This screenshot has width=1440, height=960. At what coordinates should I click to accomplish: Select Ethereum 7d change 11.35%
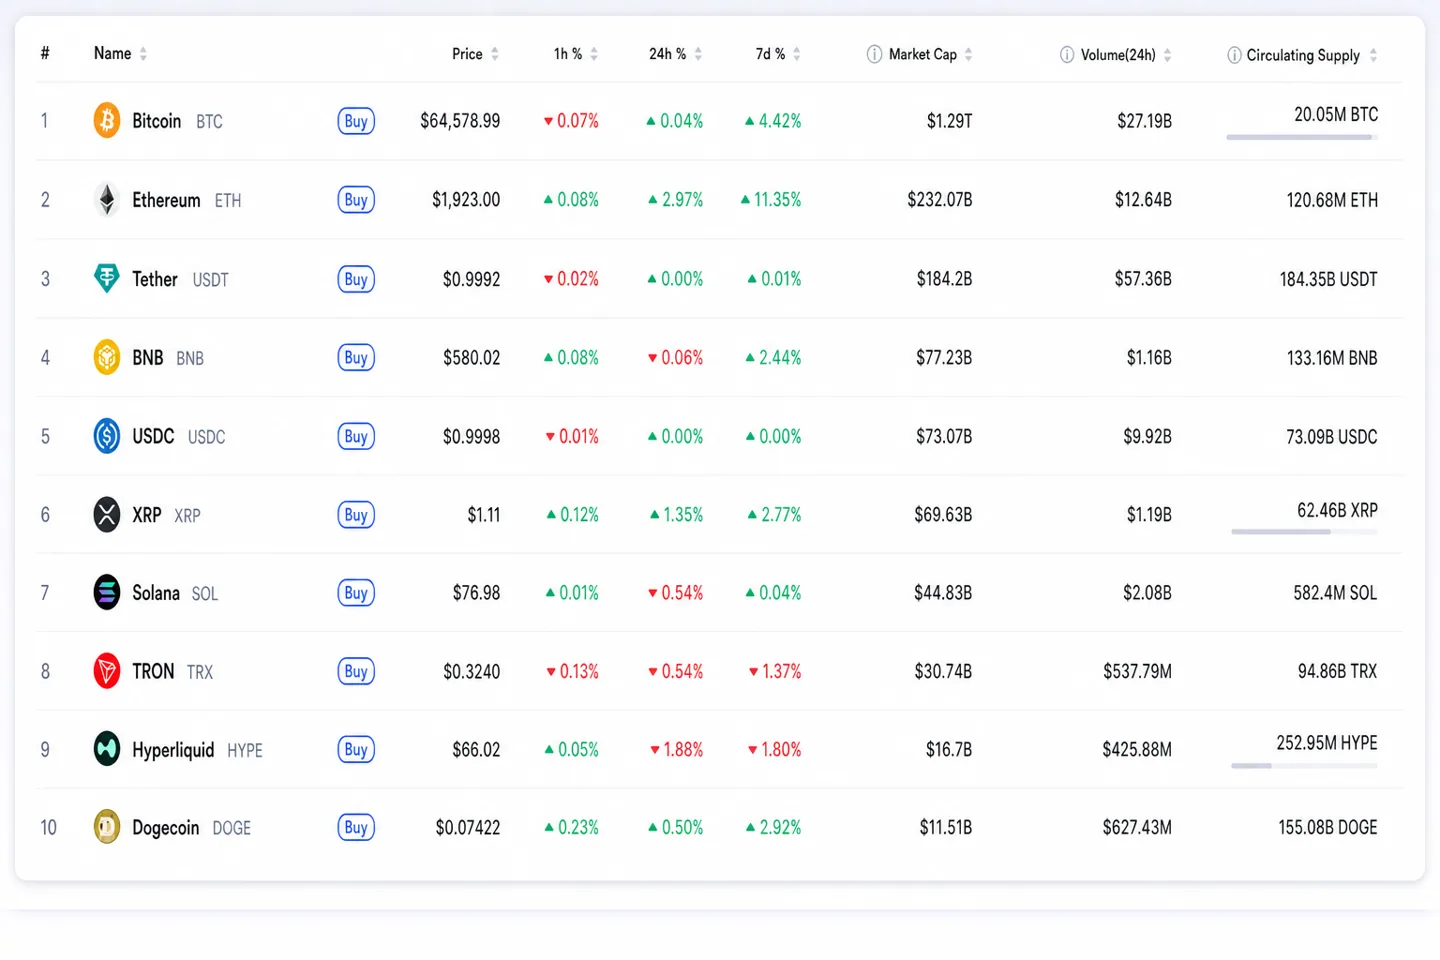(771, 200)
